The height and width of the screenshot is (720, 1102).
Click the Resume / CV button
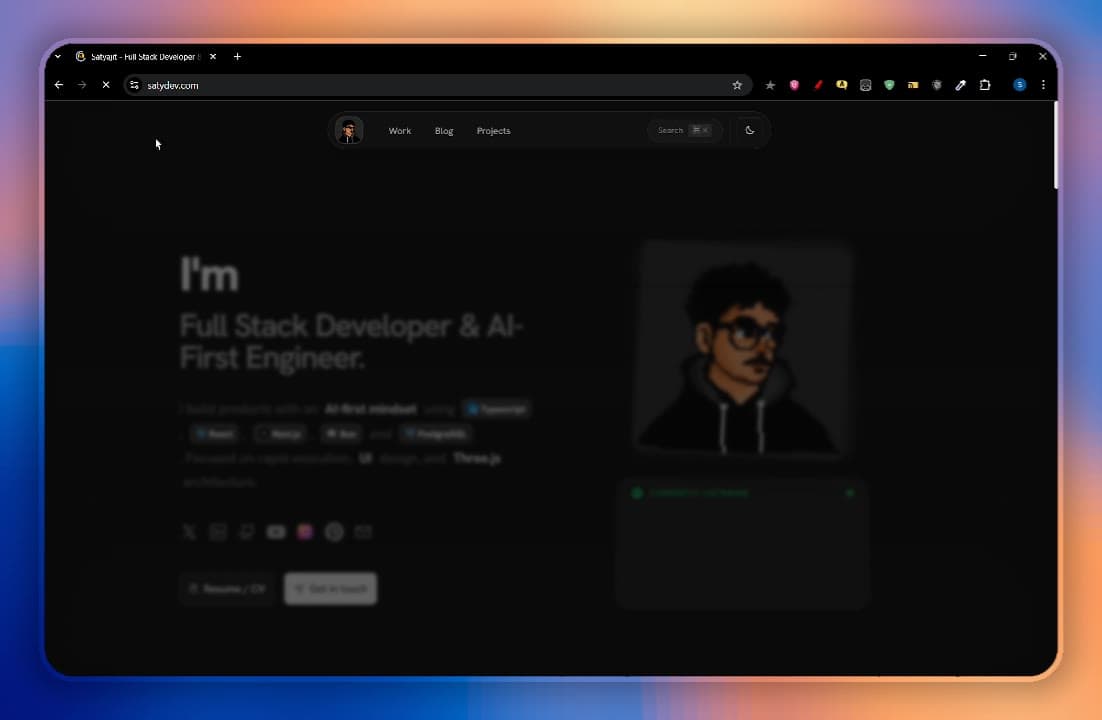point(227,589)
